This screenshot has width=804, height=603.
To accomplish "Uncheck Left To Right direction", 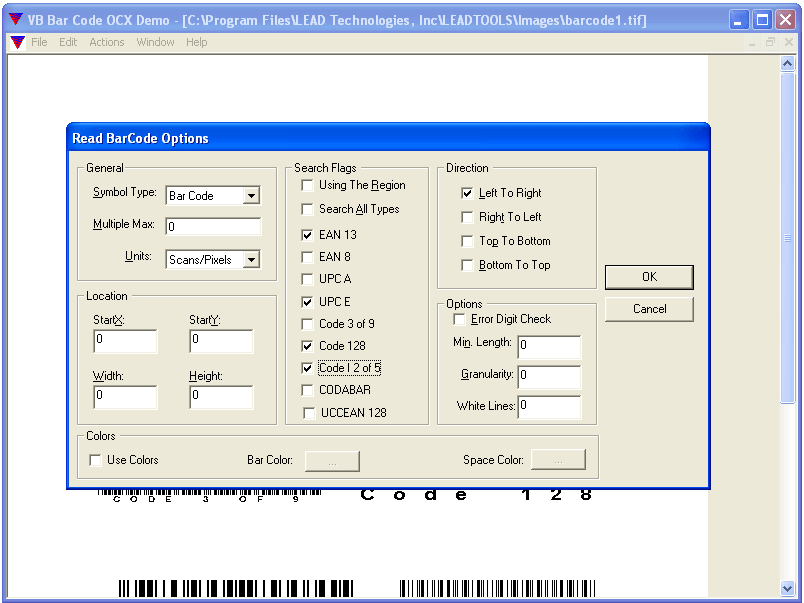I will (468, 193).
